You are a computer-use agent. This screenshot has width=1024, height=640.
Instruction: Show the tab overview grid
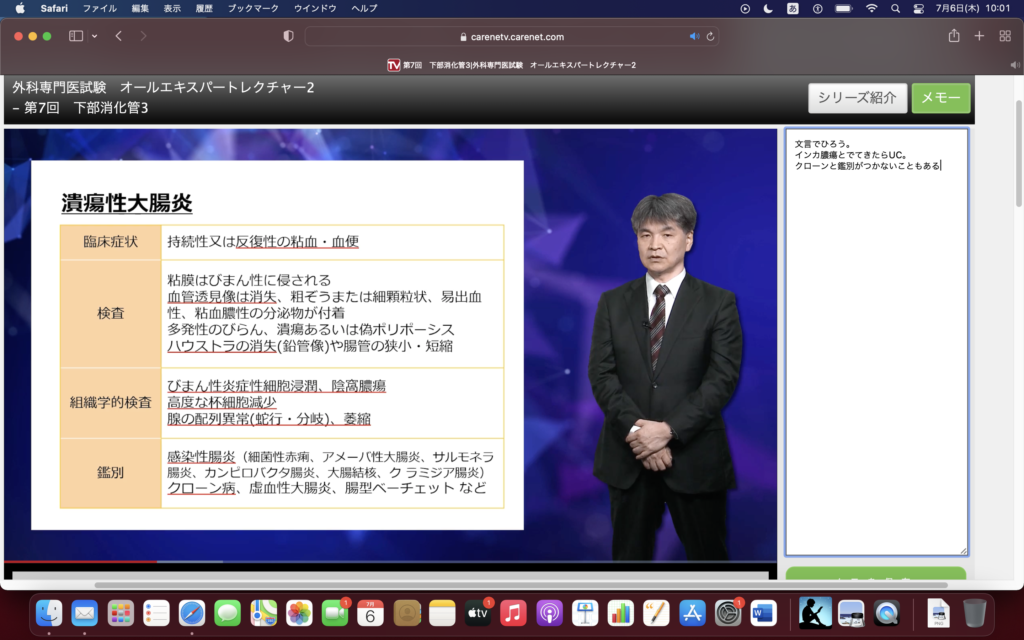(x=1005, y=36)
